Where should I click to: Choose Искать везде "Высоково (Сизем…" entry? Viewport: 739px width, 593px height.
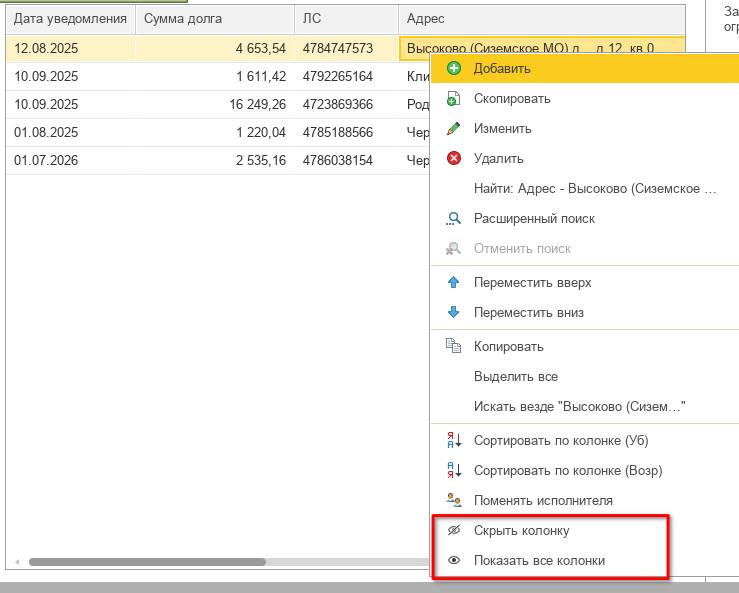click(579, 407)
